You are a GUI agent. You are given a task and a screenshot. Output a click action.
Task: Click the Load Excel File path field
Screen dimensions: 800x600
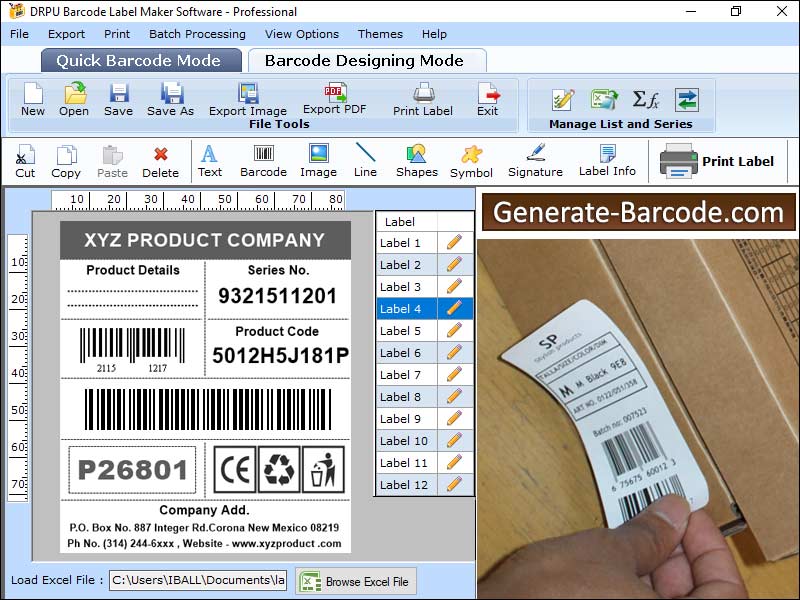(x=197, y=580)
